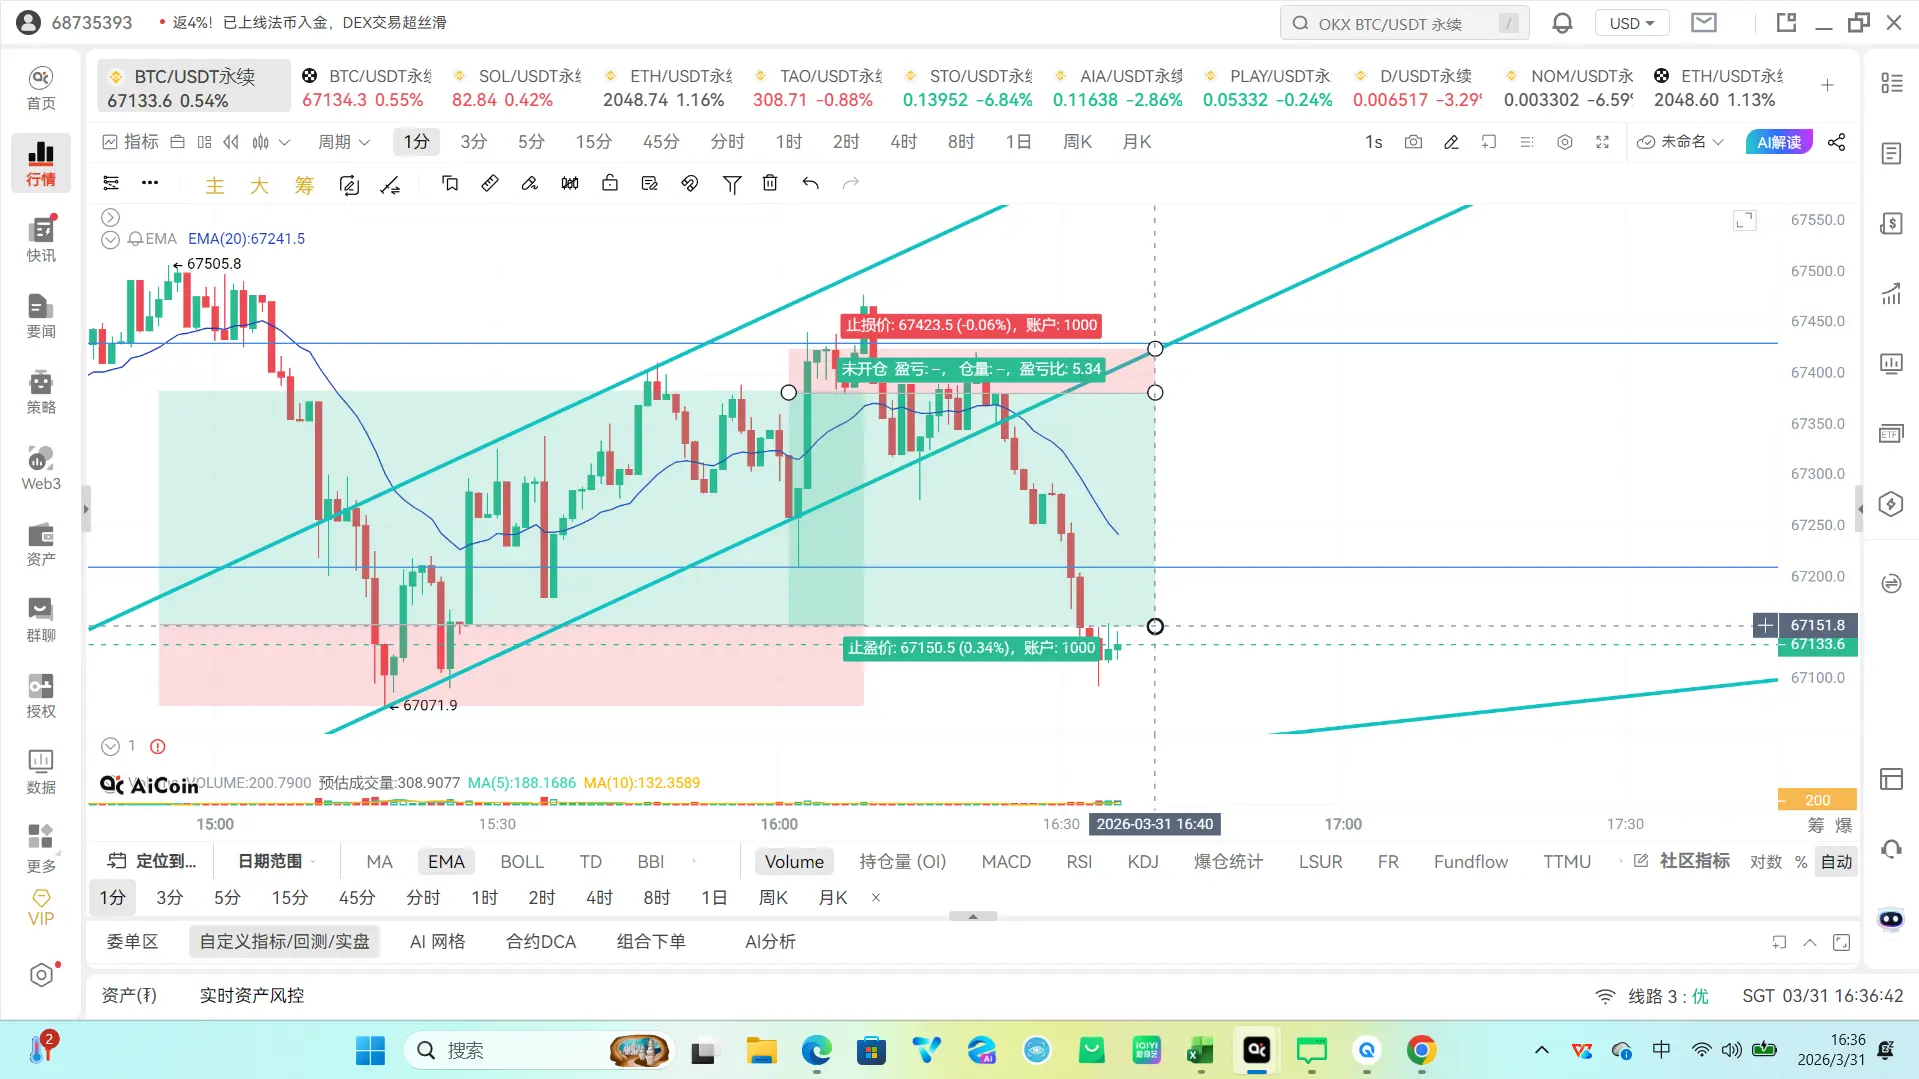Viewport: 1919px width, 1079px height.
Task: Toggle 对数 logarithmic scale
Action: click(1766, 862)
